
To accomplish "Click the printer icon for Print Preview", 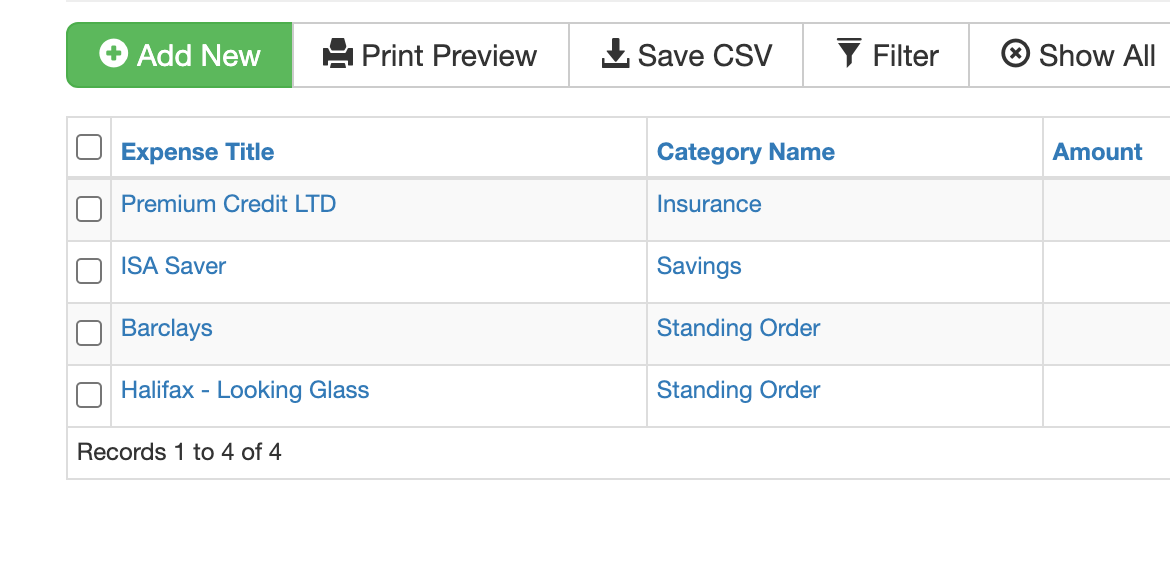I will click(x=338, y=54).
